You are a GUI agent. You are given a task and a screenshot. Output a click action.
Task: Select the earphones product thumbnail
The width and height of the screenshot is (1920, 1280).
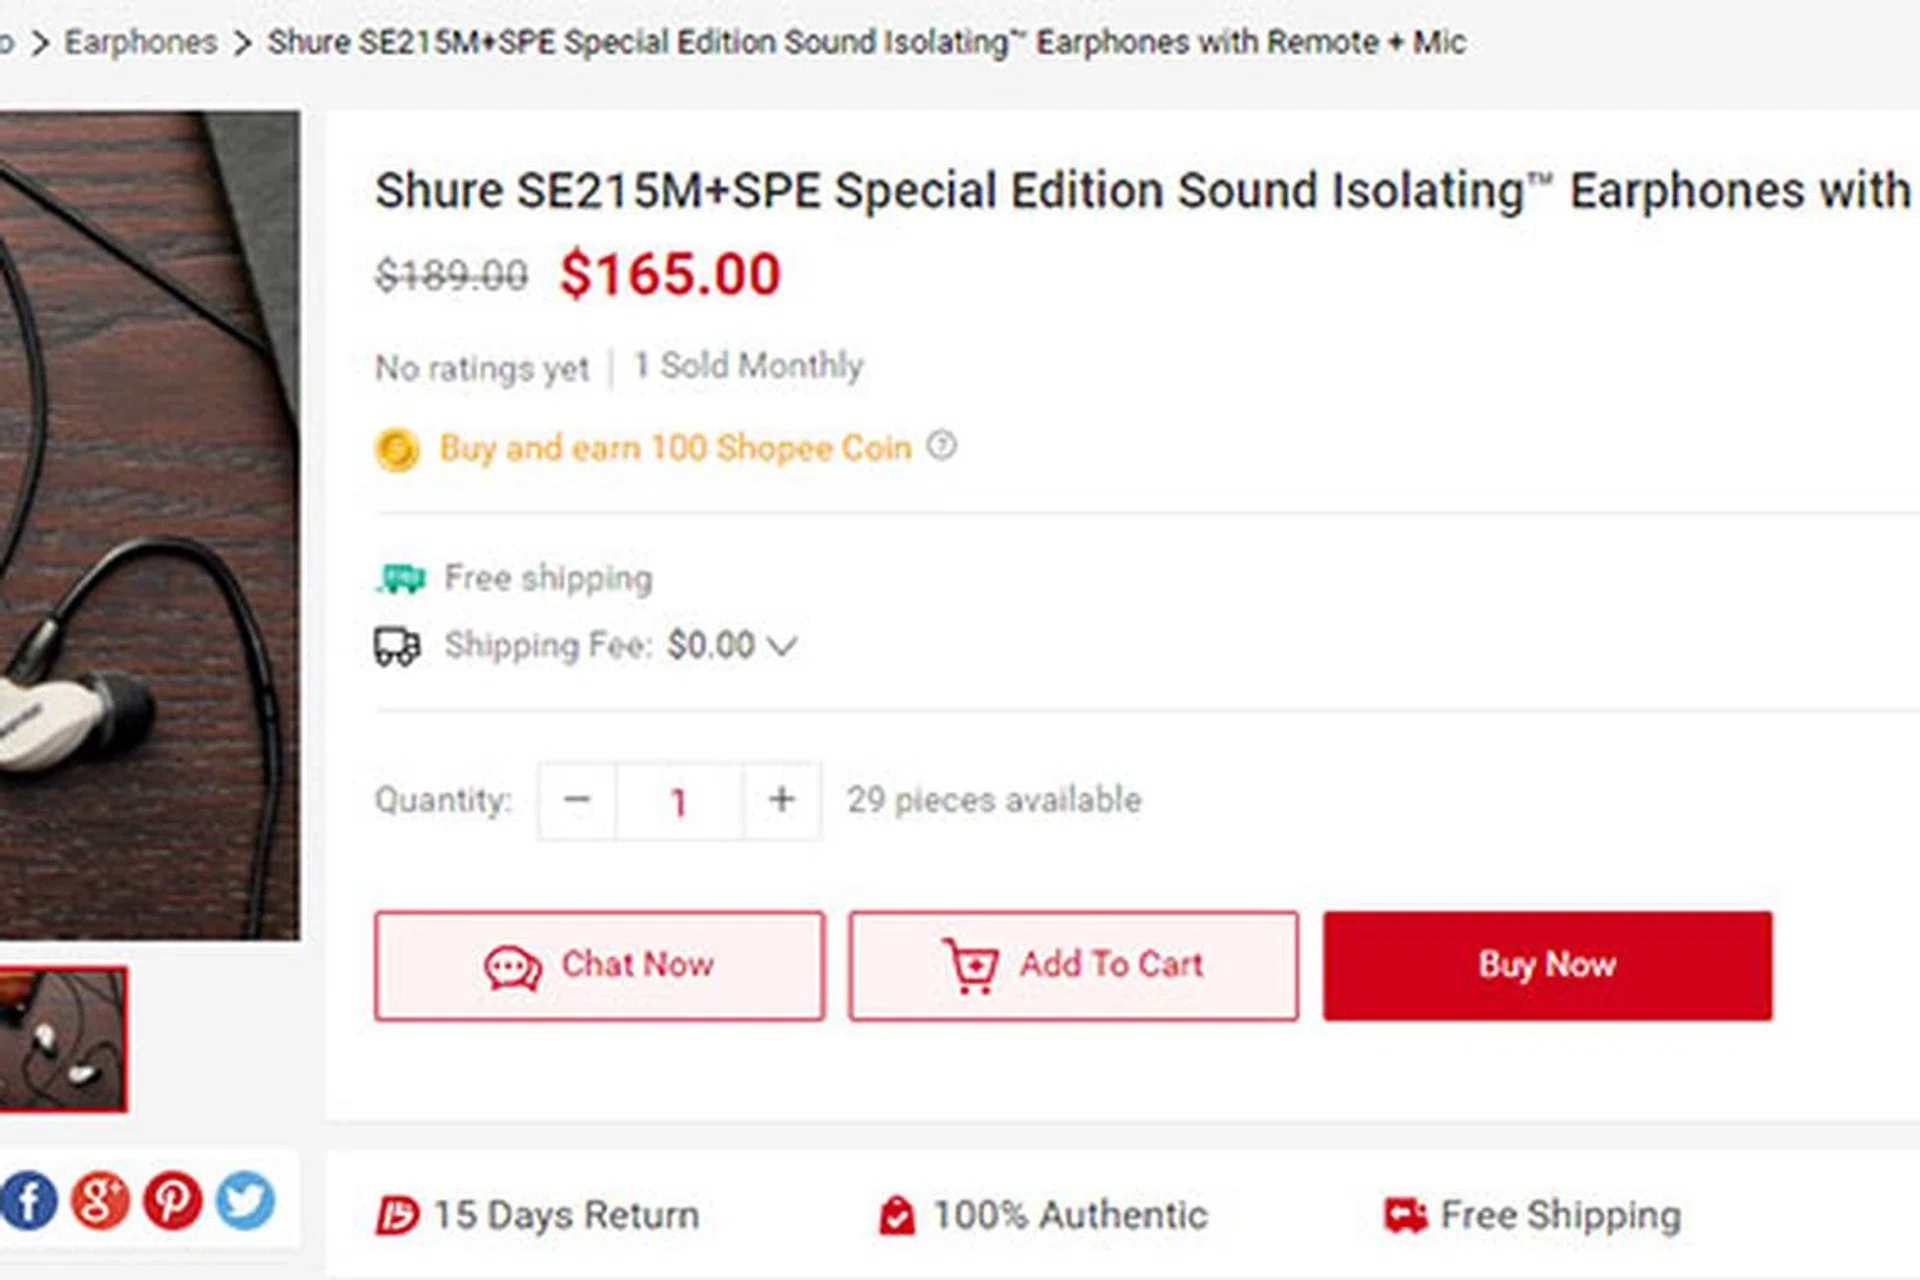point(62,1040)
